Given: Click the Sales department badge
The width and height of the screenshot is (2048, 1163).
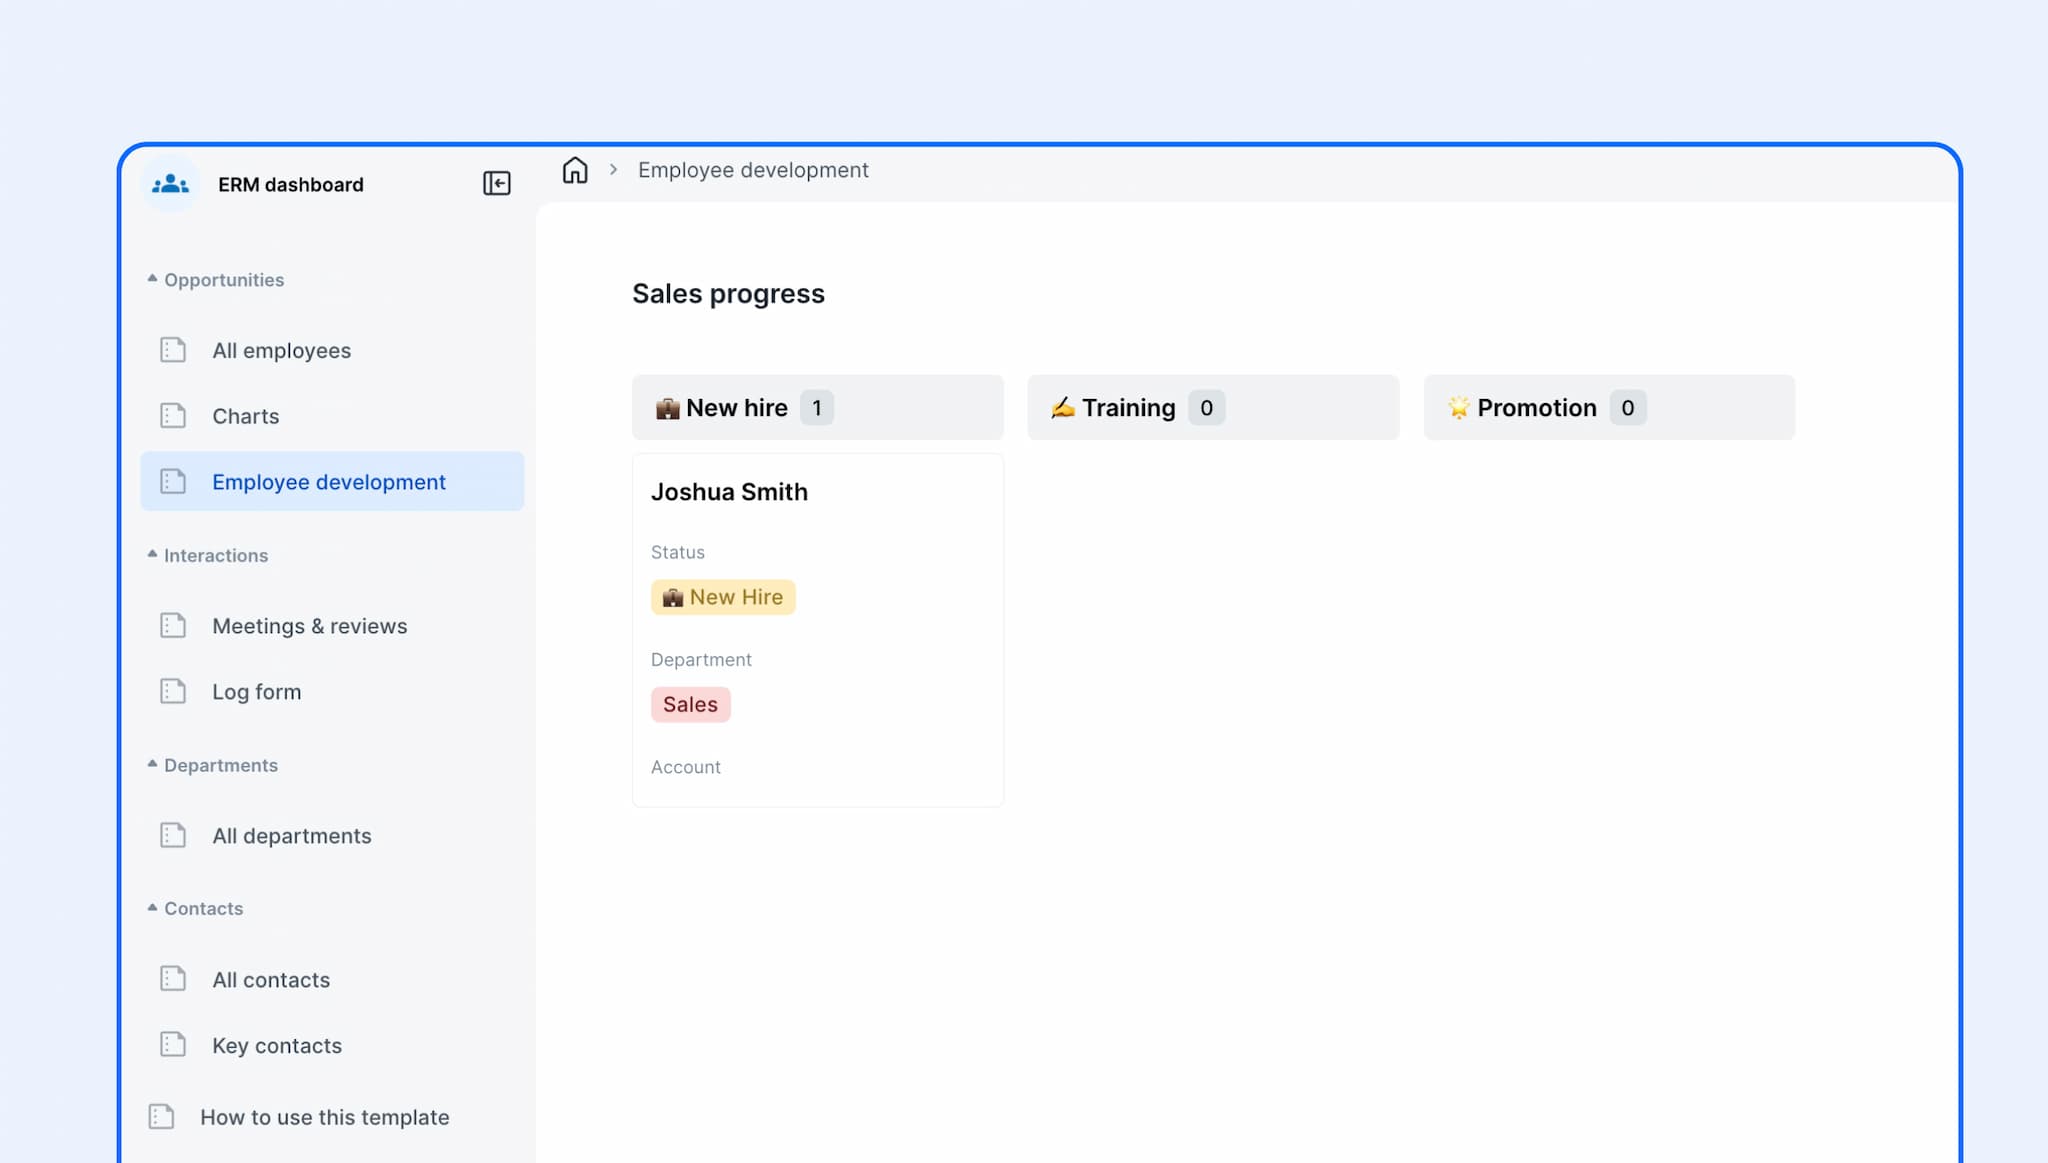Looking at the screenshot, I should tap(689, 703).
